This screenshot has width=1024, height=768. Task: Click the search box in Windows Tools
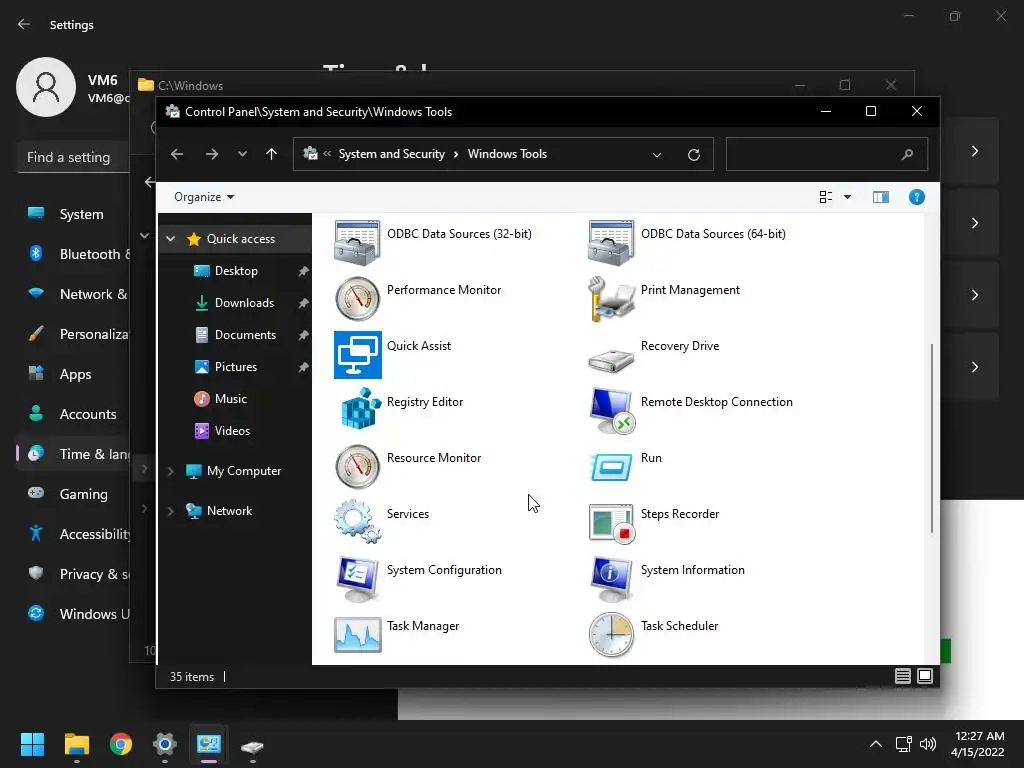point(826,155)
